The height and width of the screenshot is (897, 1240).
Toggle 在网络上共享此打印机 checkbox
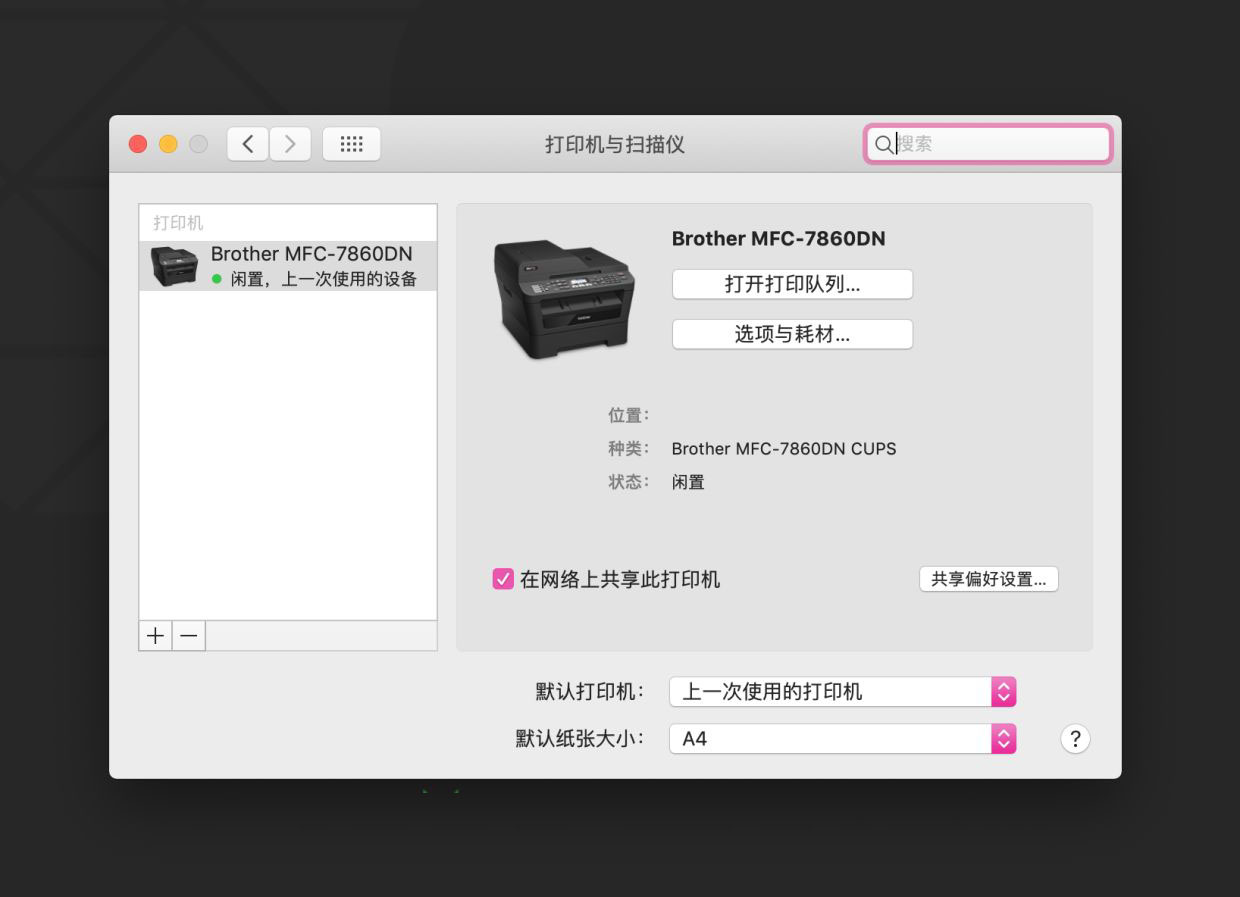pyautogui.click(x=503, y=579)
